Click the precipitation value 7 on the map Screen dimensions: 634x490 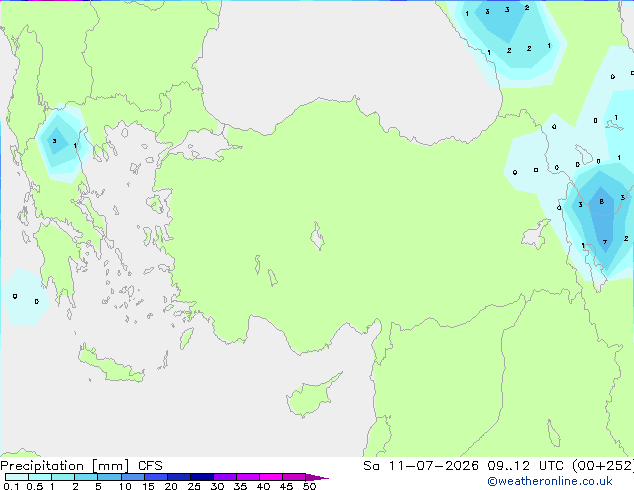605,242
